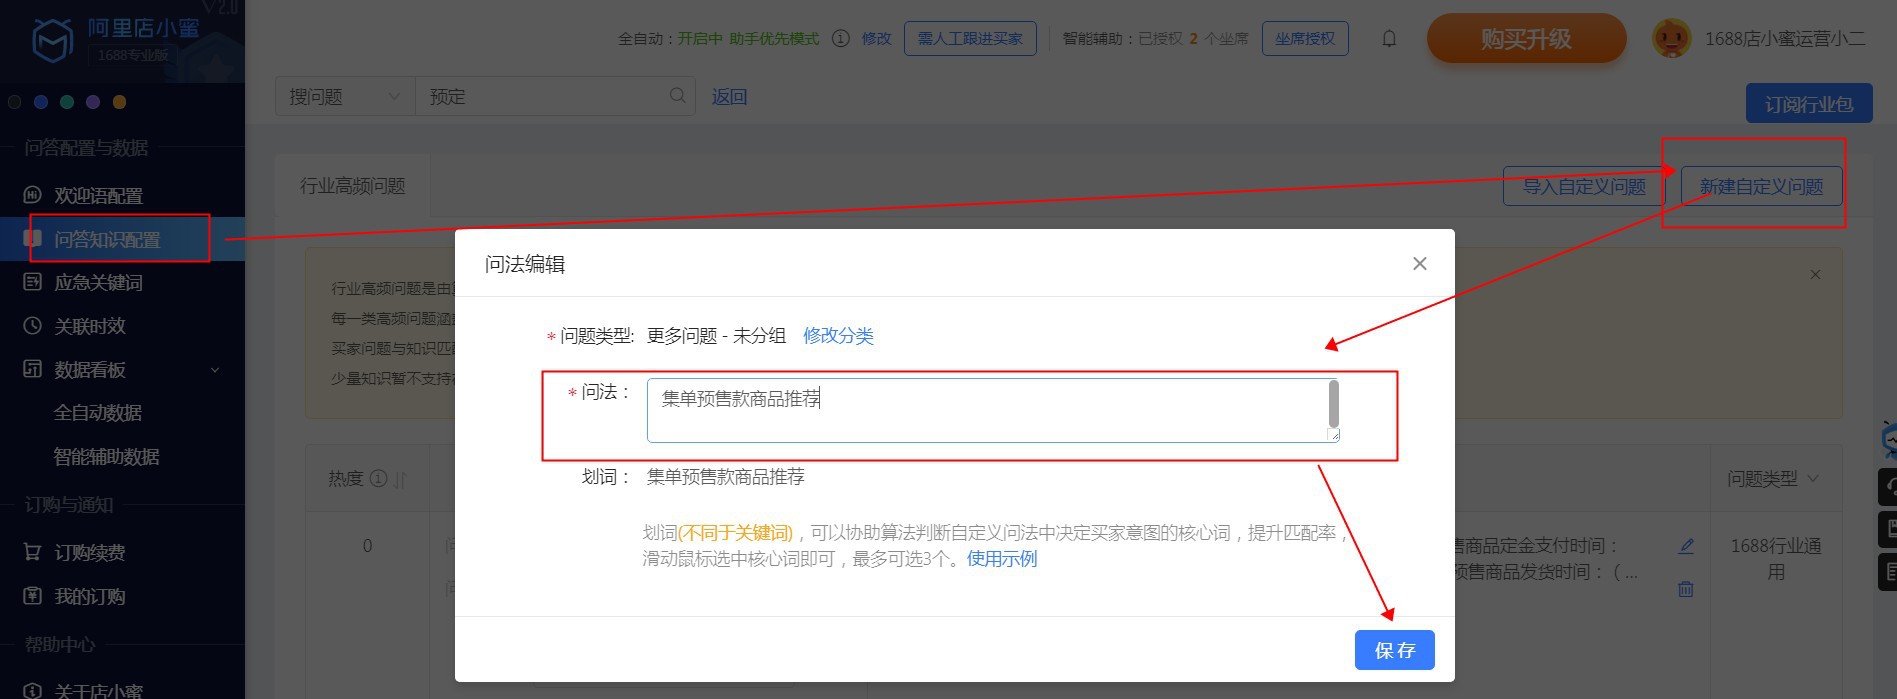Select 问答知识配置 in the sidebar
This screenshot has height=699, width=1897.
coord(122,239)
